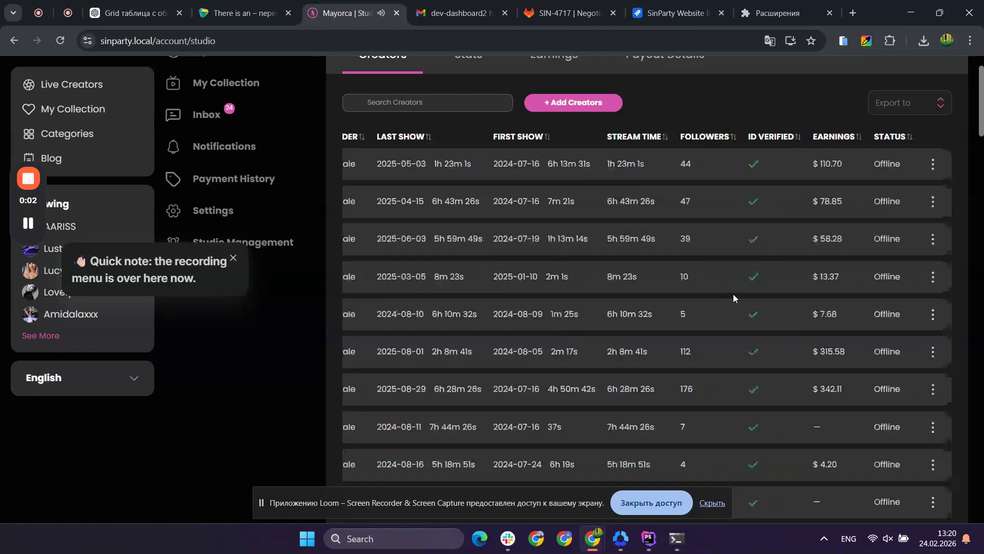Open Settings in account menu
Screen dimensions: 984x554
tap(200, 211)
